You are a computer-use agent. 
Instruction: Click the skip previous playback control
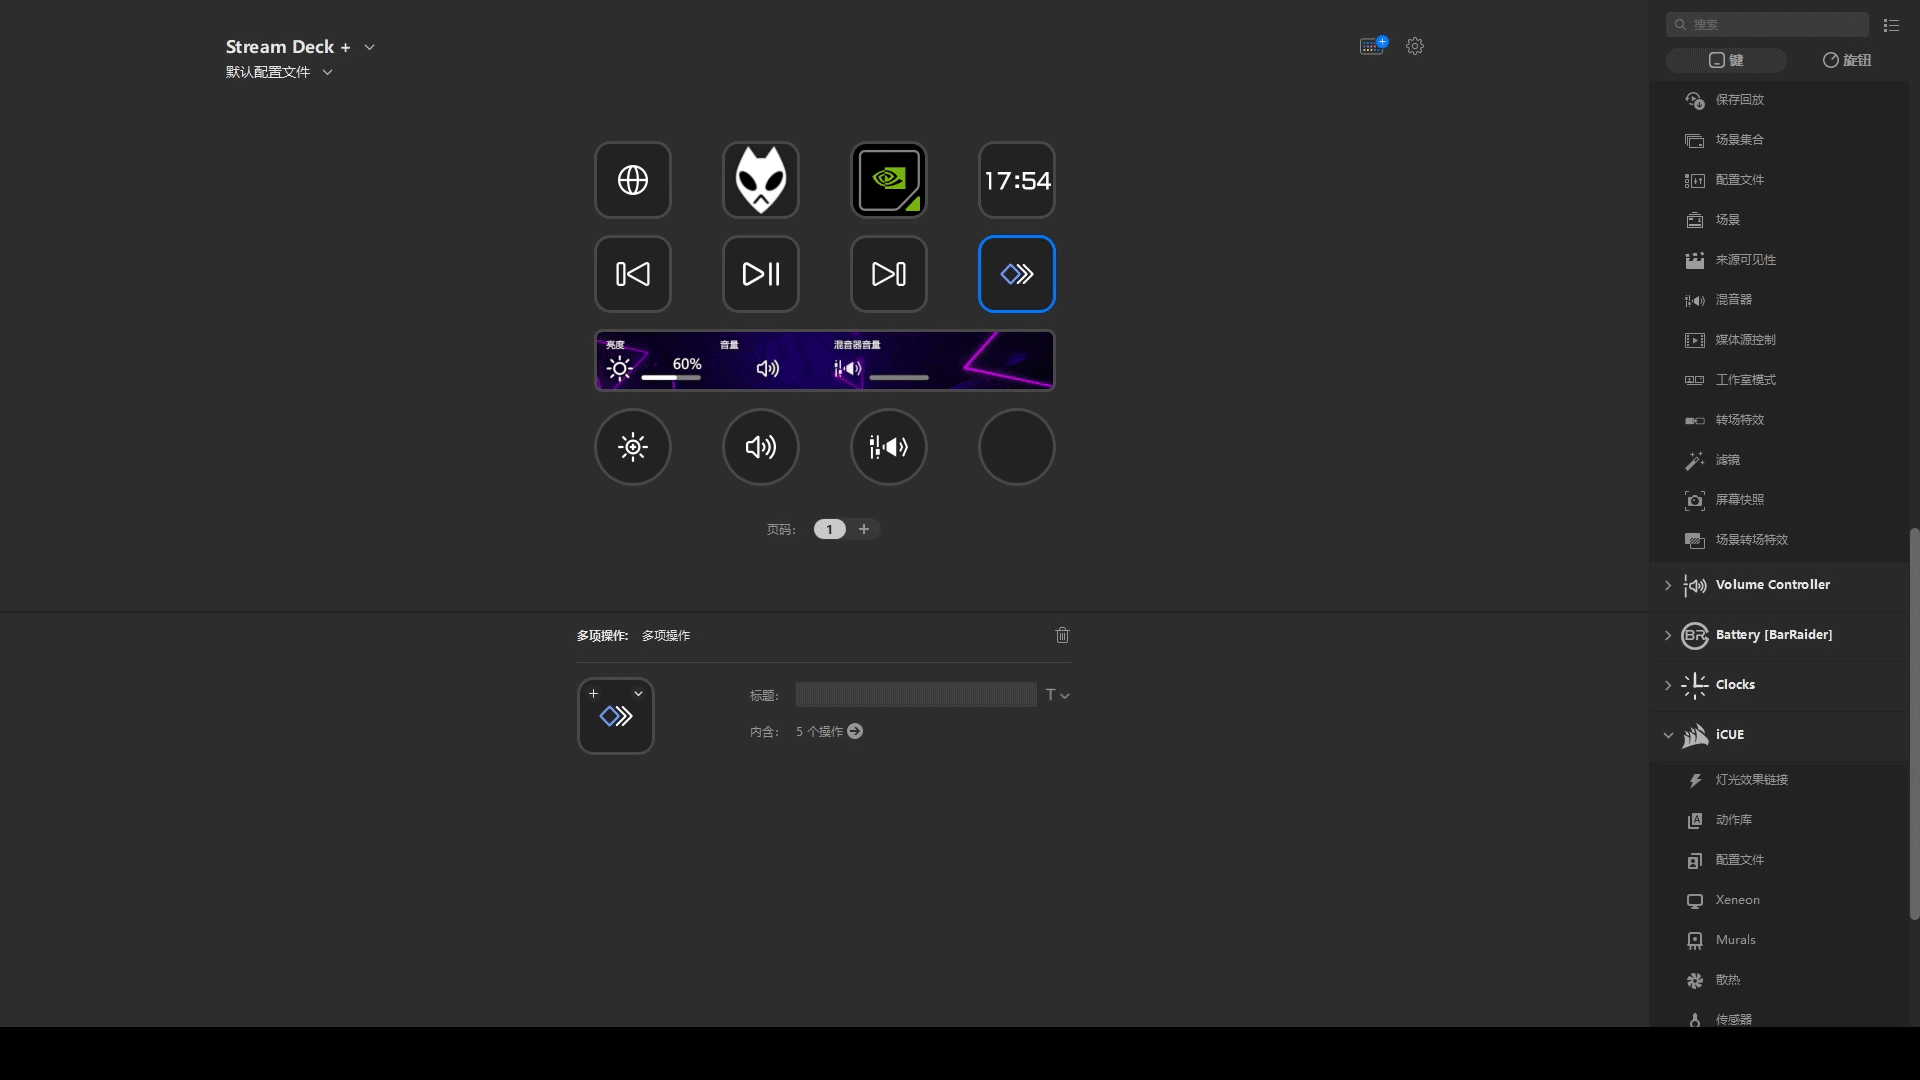[x=633, y=273]
